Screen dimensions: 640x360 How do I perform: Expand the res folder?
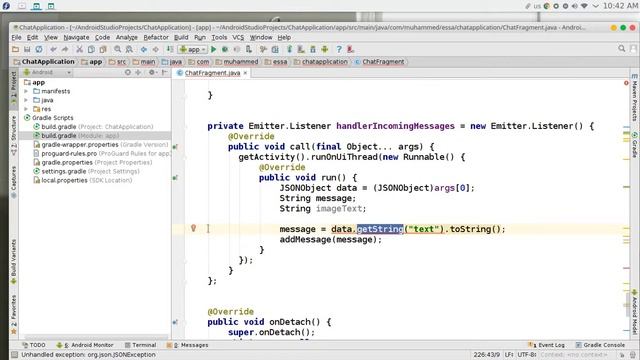(x=26, y=109)
